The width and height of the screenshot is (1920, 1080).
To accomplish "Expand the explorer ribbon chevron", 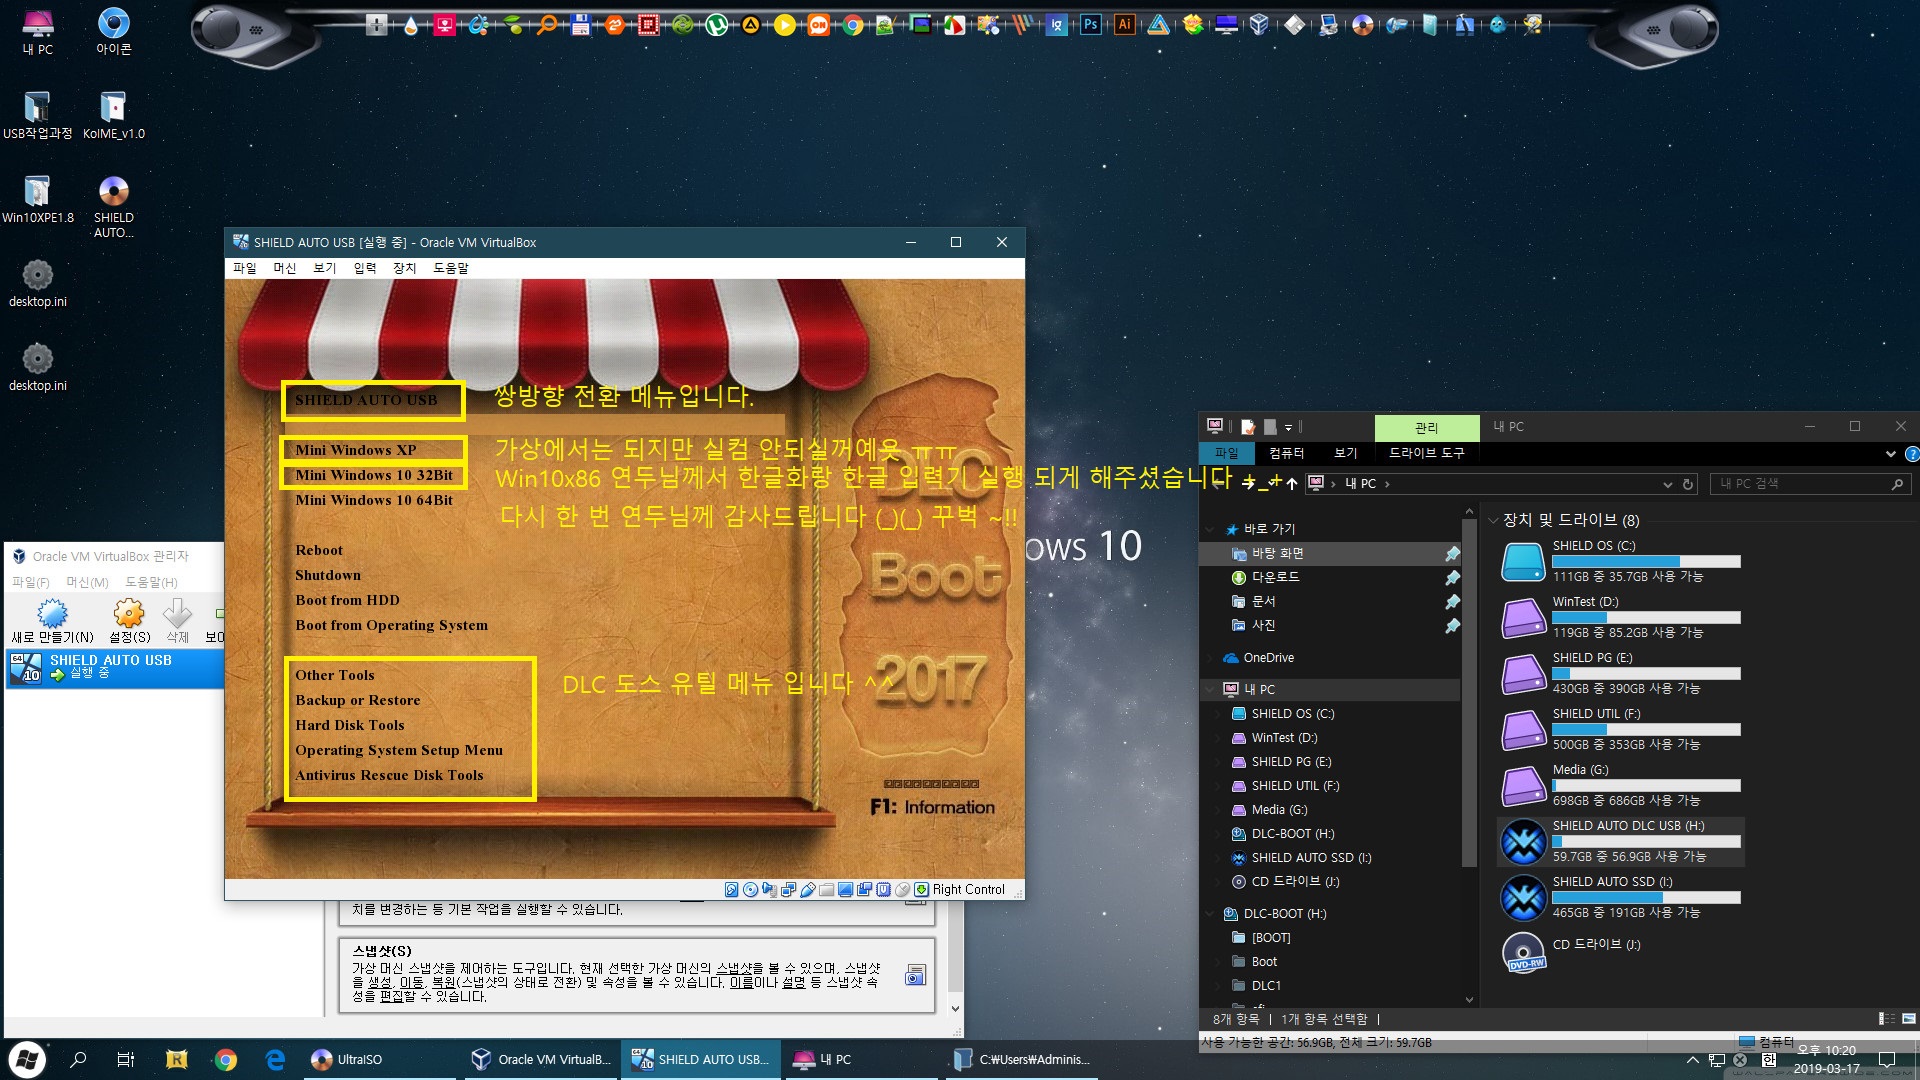I will pos(1890,454).
